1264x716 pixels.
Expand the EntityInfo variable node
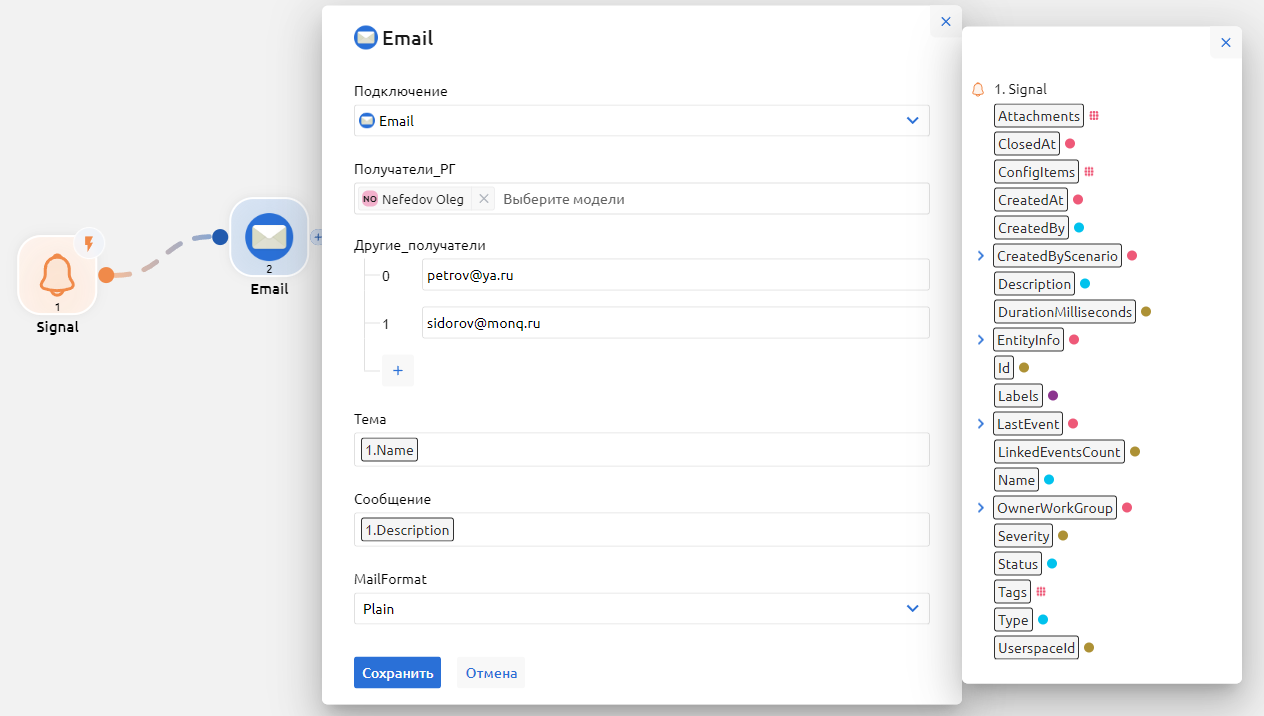[981, 340]
